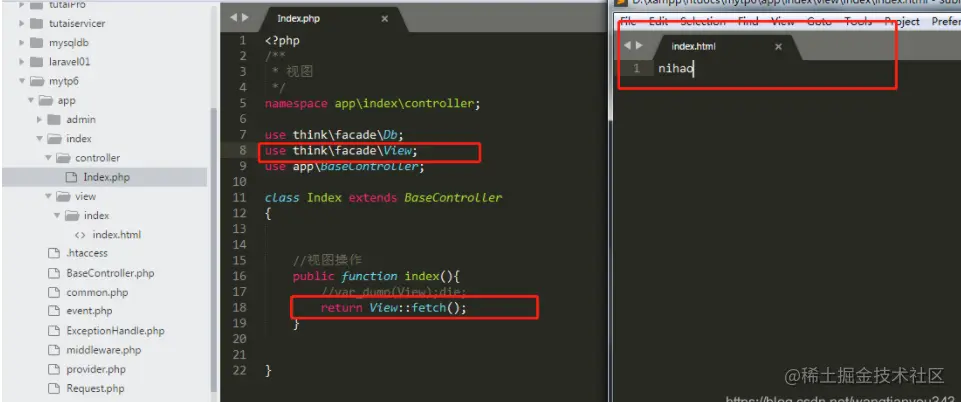The width and height of the screenshot is (961, 402).
Task: Click the sidebar vertical scrollbar
Action: [213, 248]
